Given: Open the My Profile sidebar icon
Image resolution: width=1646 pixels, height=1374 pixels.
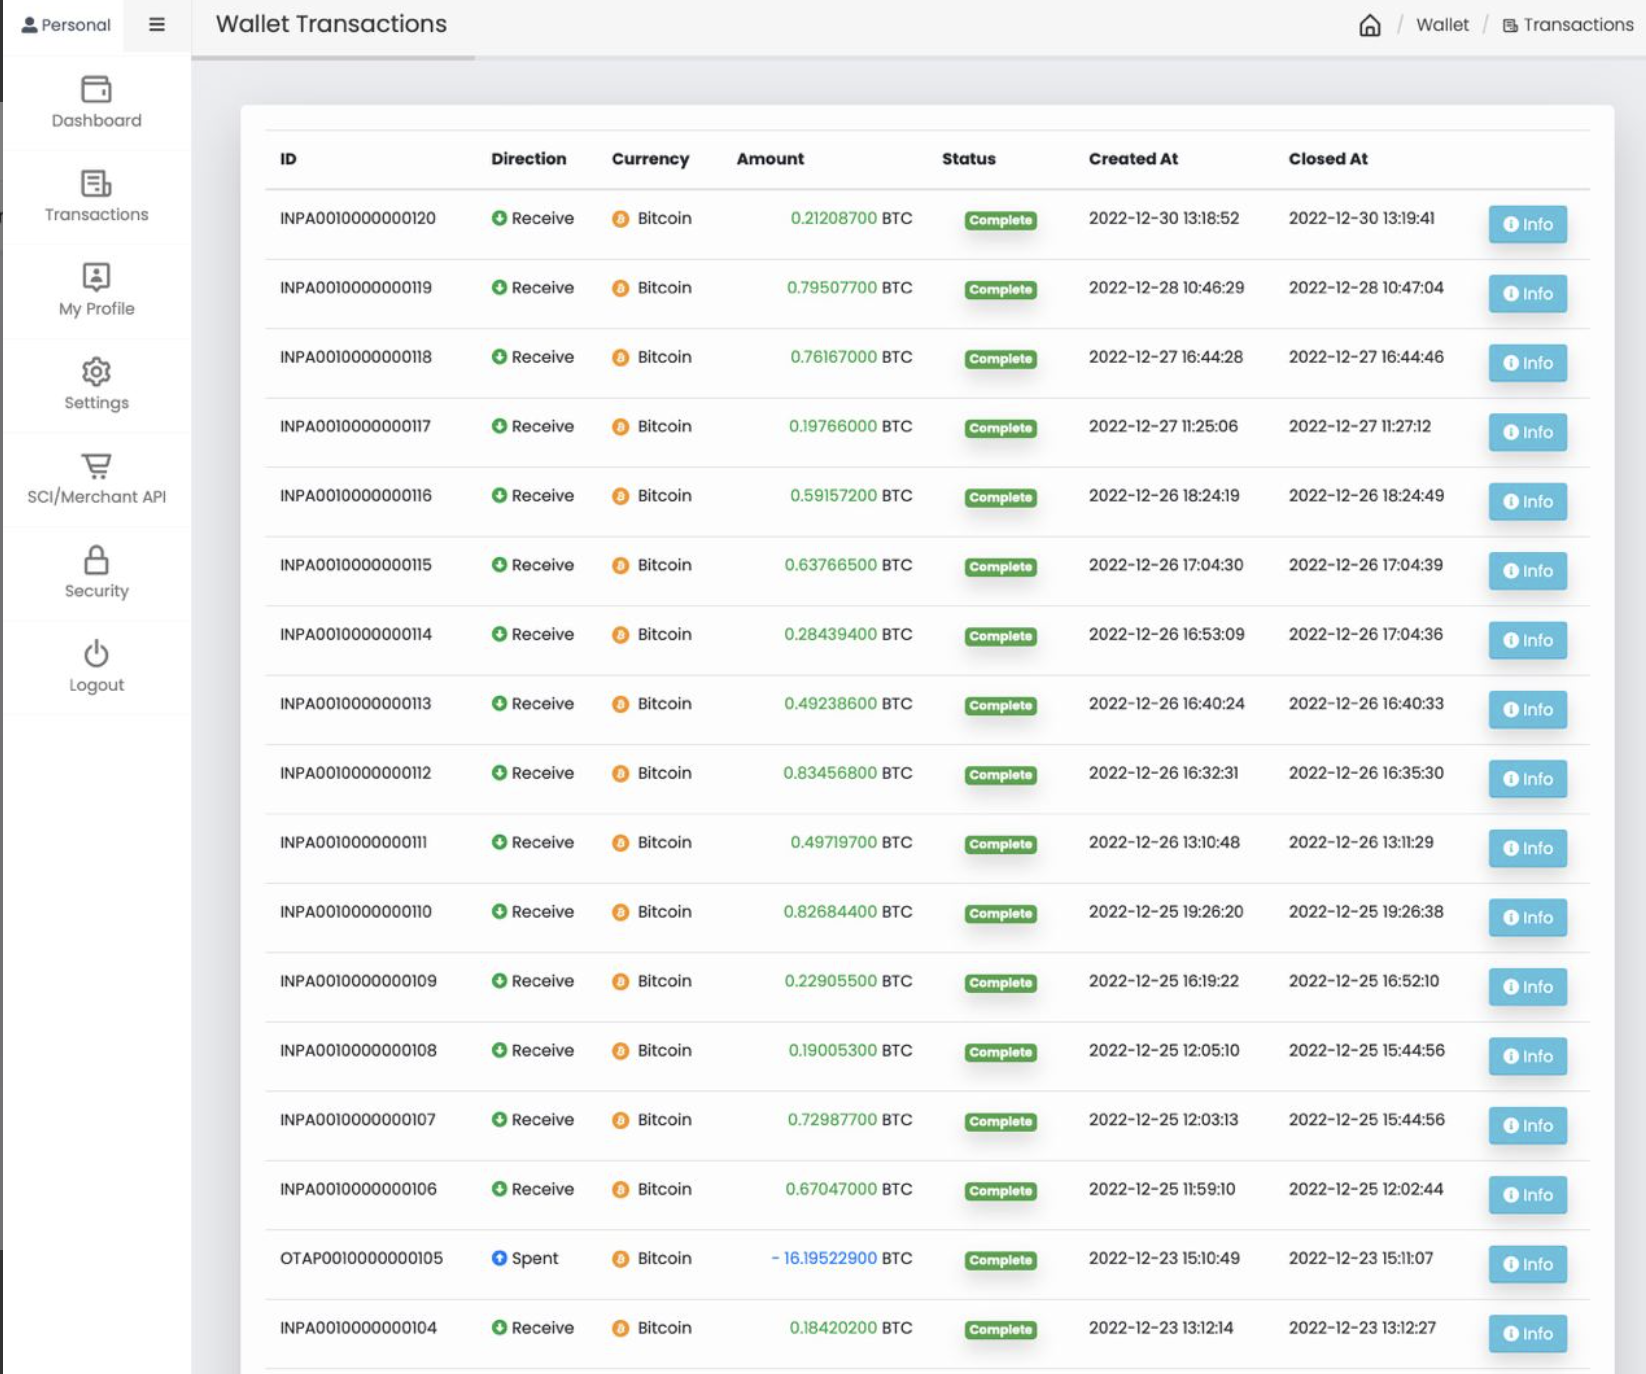Looking at the screenshot, I should (x=96, y=277).
